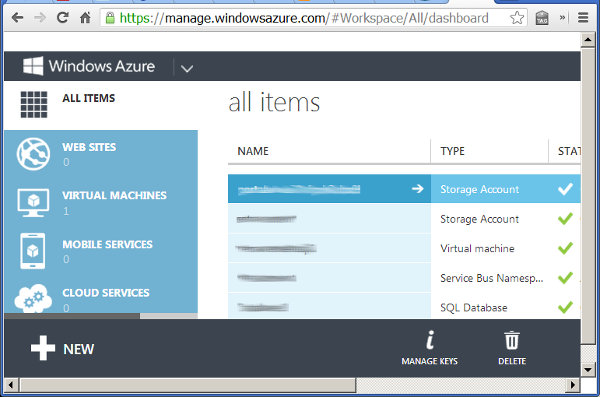Click the page vertical scrollbar thumb
The width and height of the screenshot is (600, 397).
pyautogui.click(x=588, y=195)
